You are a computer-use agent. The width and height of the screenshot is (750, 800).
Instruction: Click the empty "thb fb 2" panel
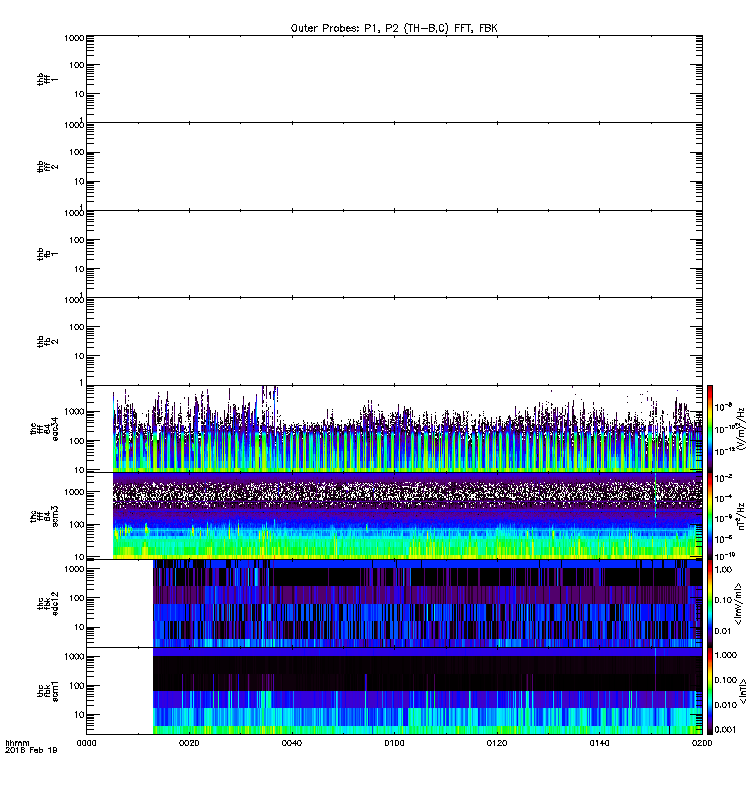394,341
